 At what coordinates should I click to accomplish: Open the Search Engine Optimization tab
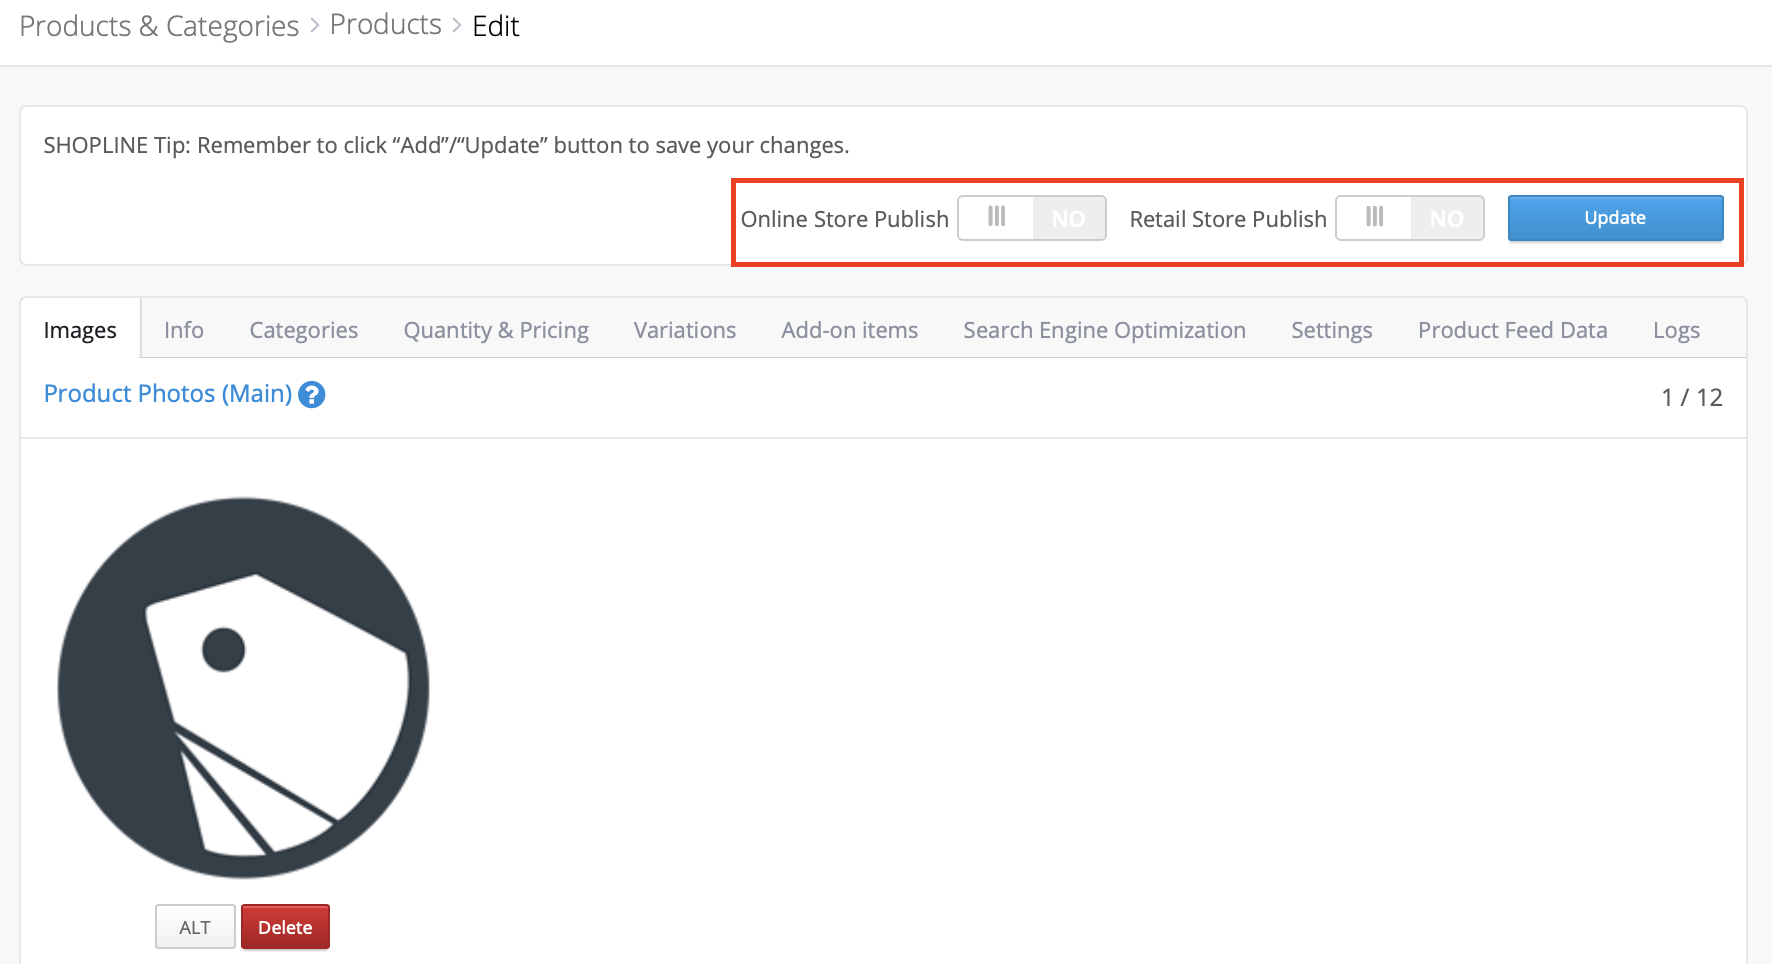click(1105, 330)
